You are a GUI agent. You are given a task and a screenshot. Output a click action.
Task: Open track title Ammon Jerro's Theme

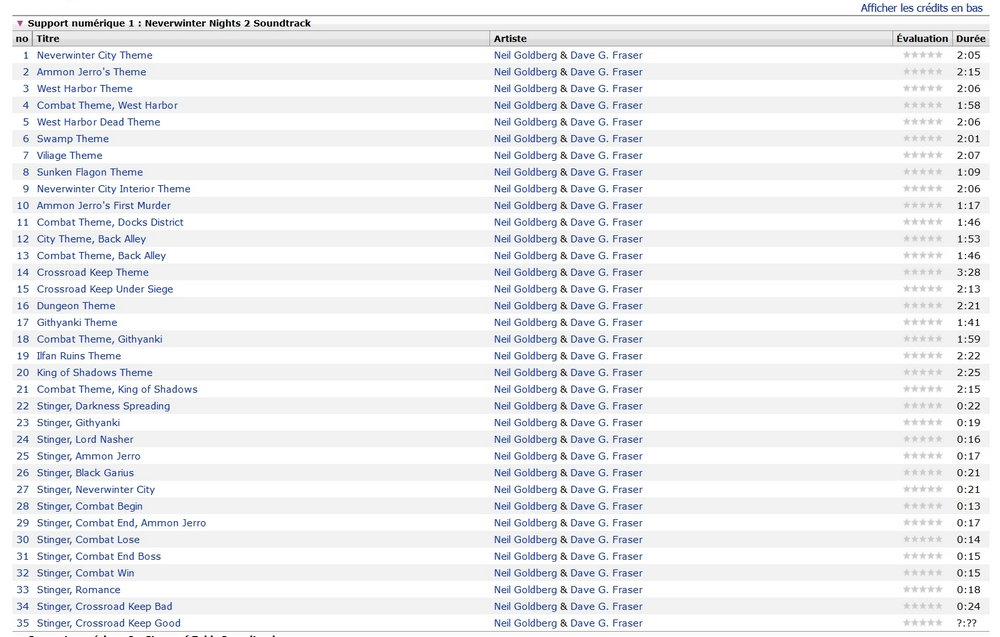coord(91,72)
